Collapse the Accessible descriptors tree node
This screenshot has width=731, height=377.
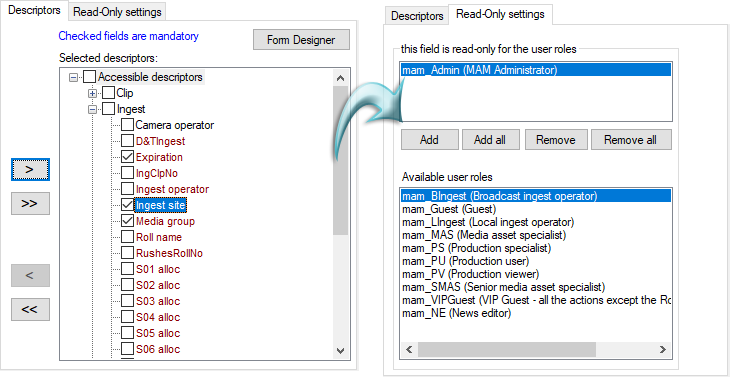pos(73,77)
